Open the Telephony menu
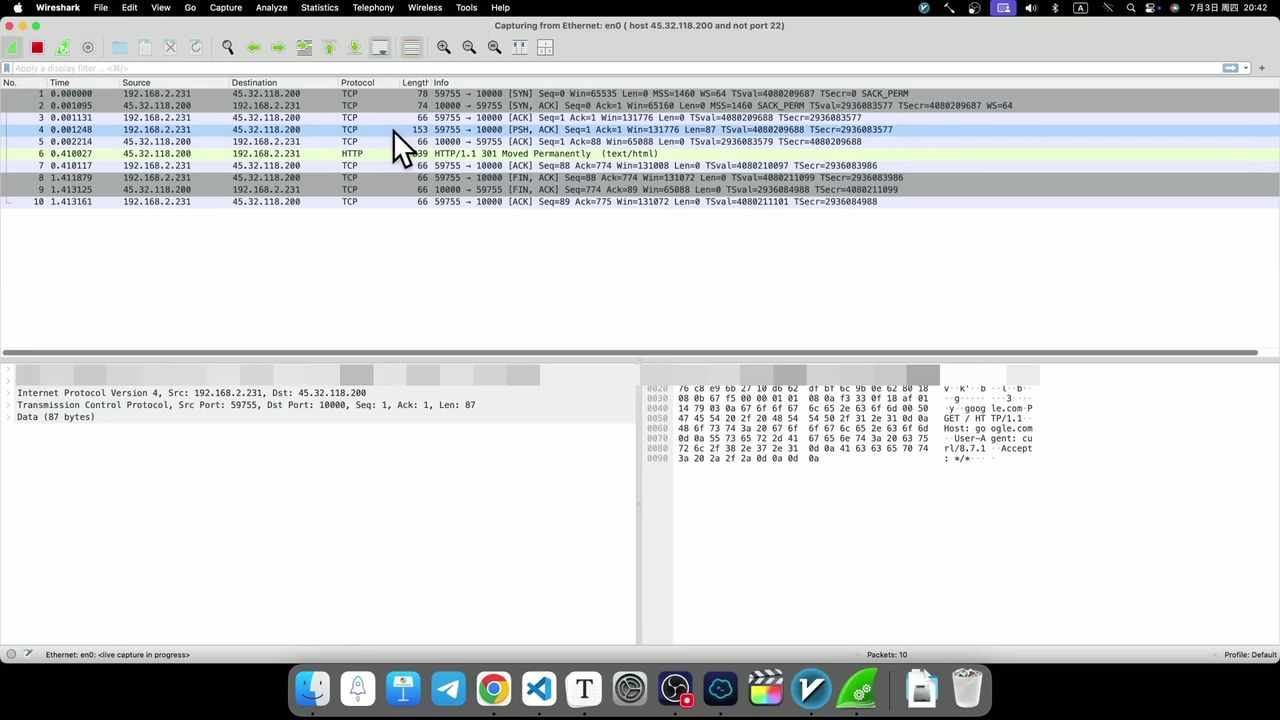The height and width of the screenshot is (720, 1280). (372, 7)
